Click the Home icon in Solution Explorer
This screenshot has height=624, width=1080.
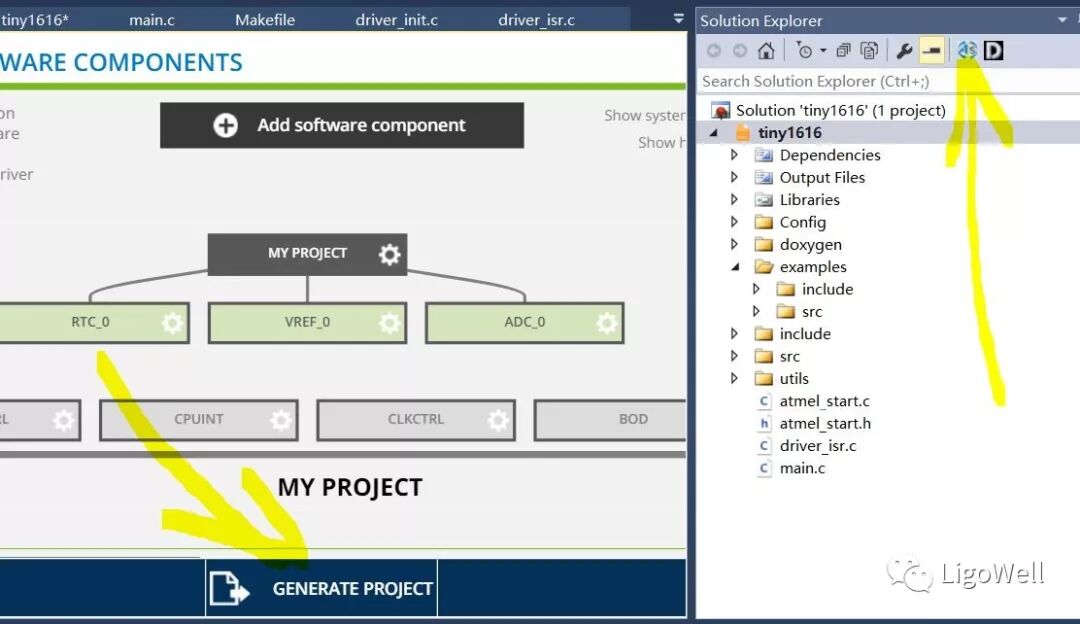coord(766,49)
